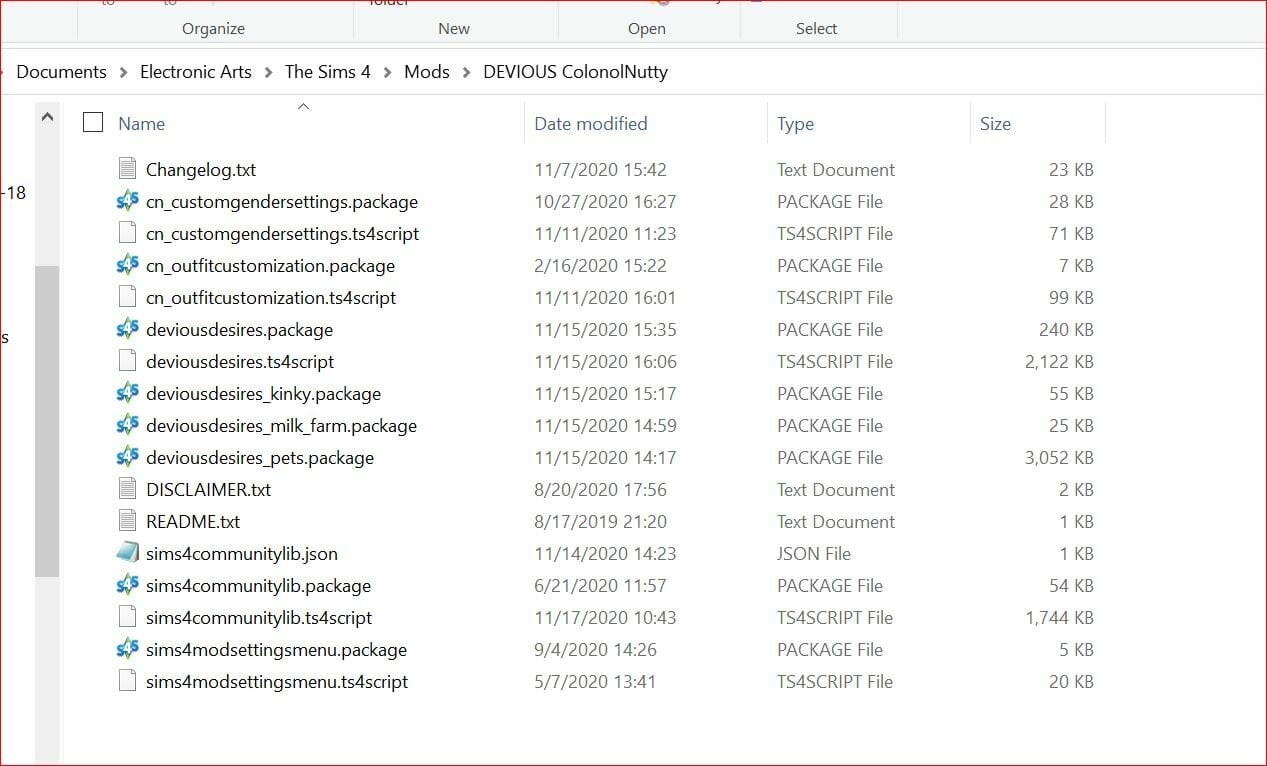The image size is (1267, 766).
Task: Open the Select ribbon group
Action: click(x=816, y=29)
